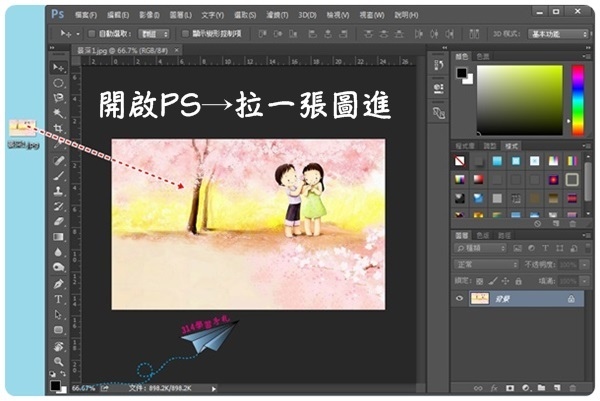Delete layer with trash icon
Viewport: 600px width, 401px height.
(573, 388)
